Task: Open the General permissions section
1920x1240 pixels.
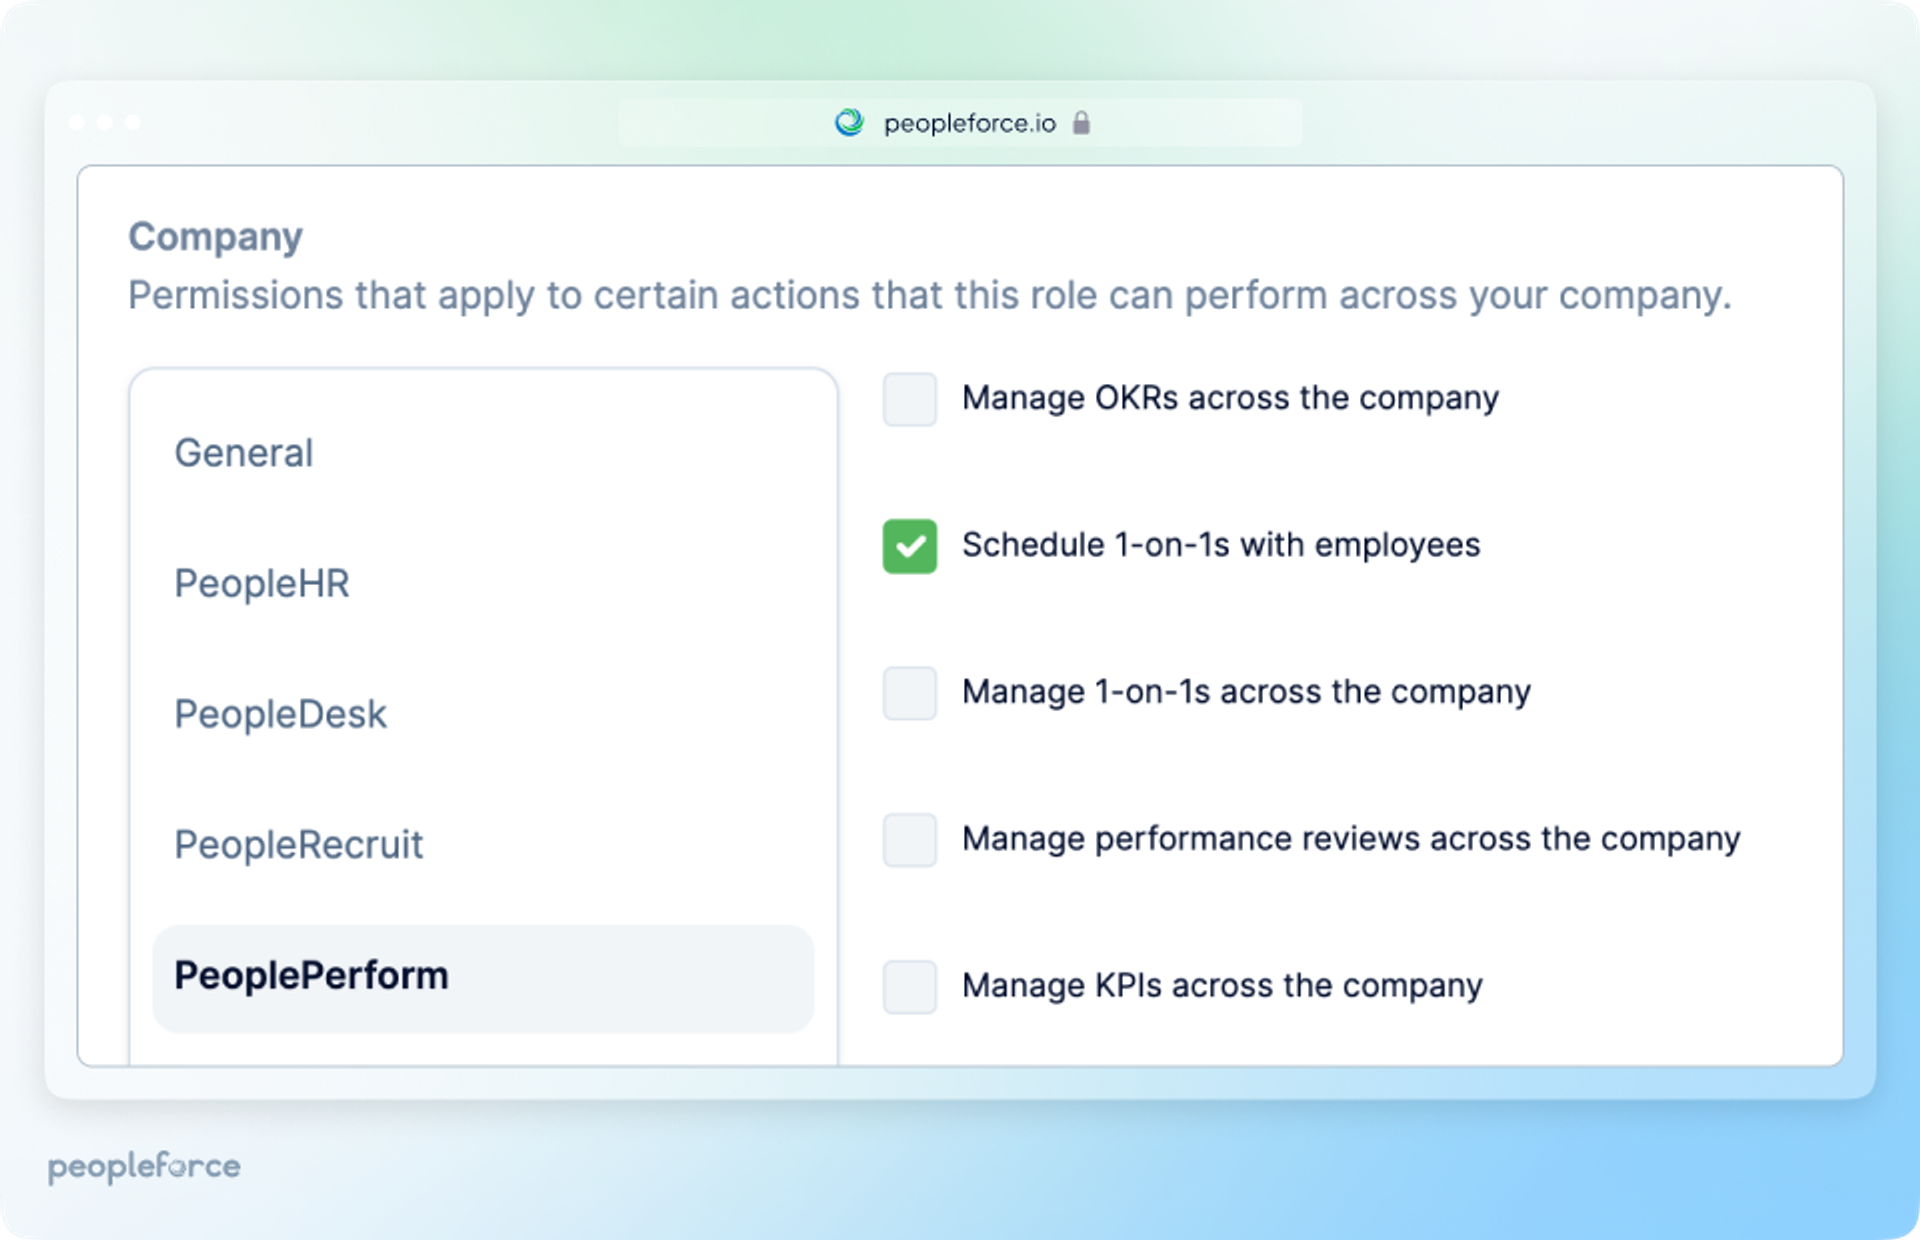Action: point(244,453)
